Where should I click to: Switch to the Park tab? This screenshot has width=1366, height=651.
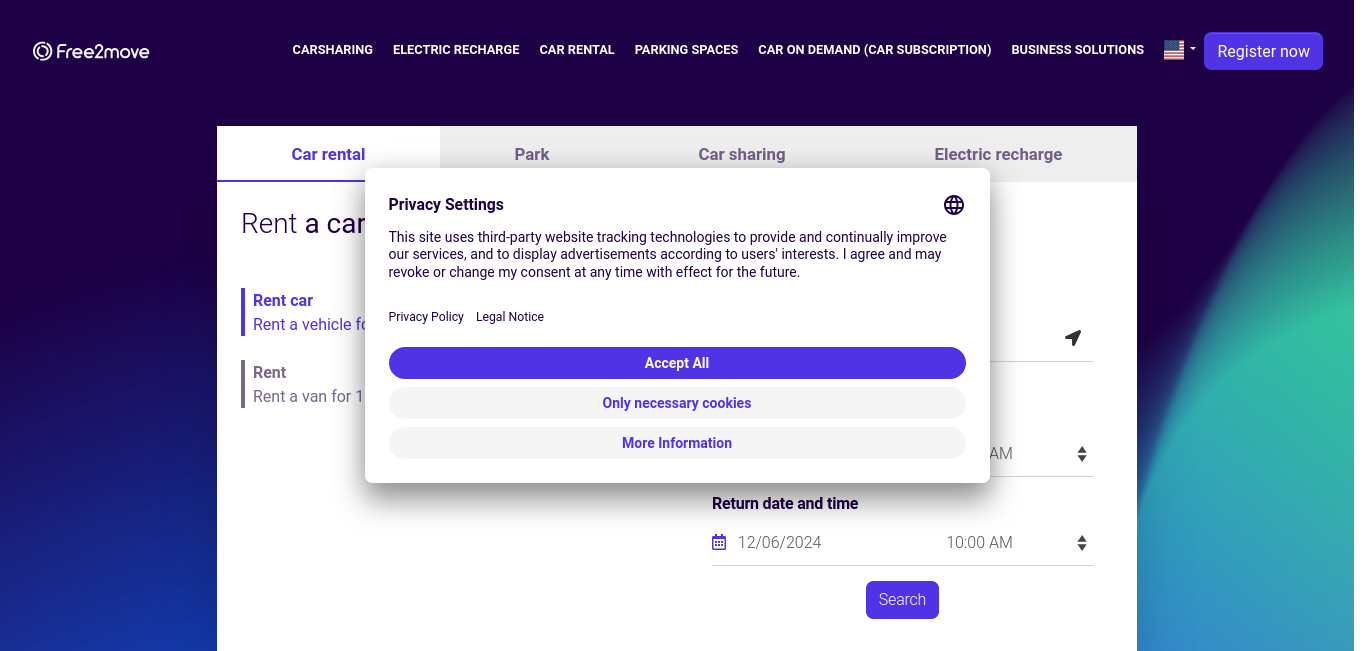click(532, 154)
